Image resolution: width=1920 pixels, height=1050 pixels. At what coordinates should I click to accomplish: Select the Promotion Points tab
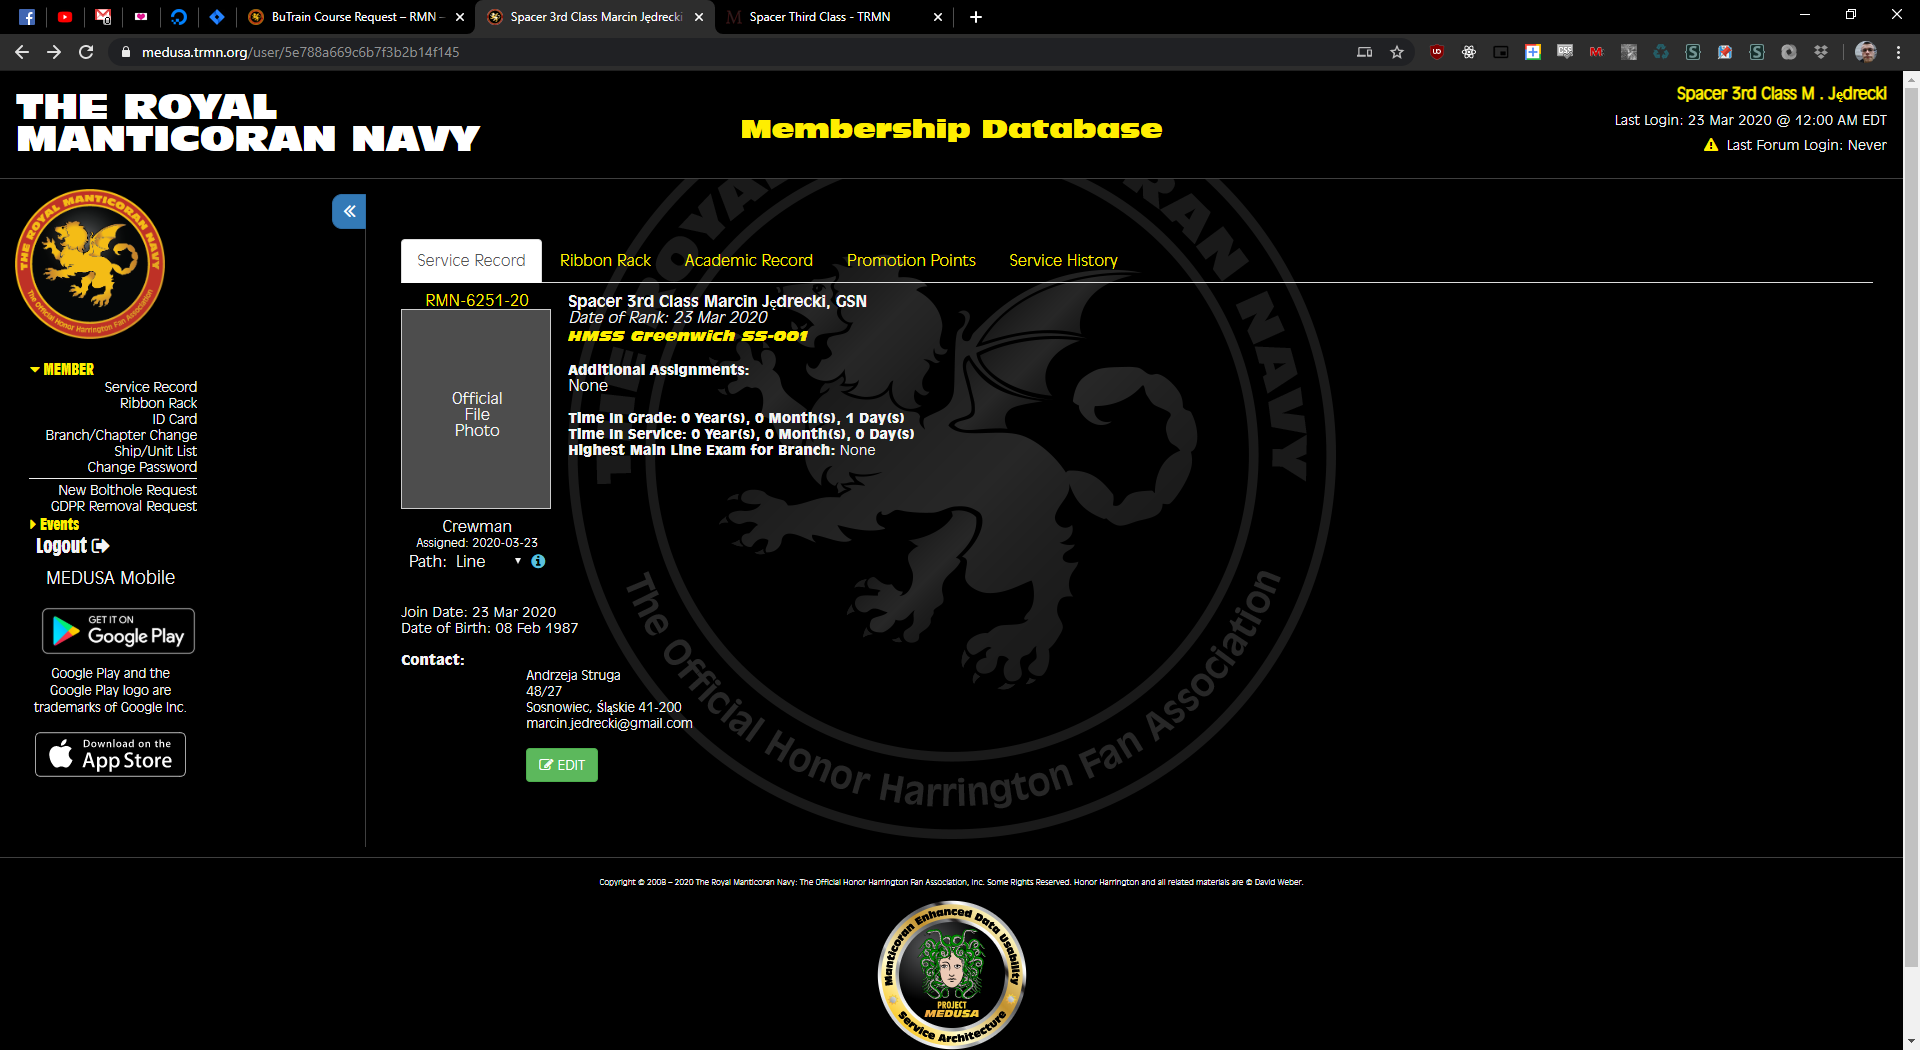click(911, 260)
